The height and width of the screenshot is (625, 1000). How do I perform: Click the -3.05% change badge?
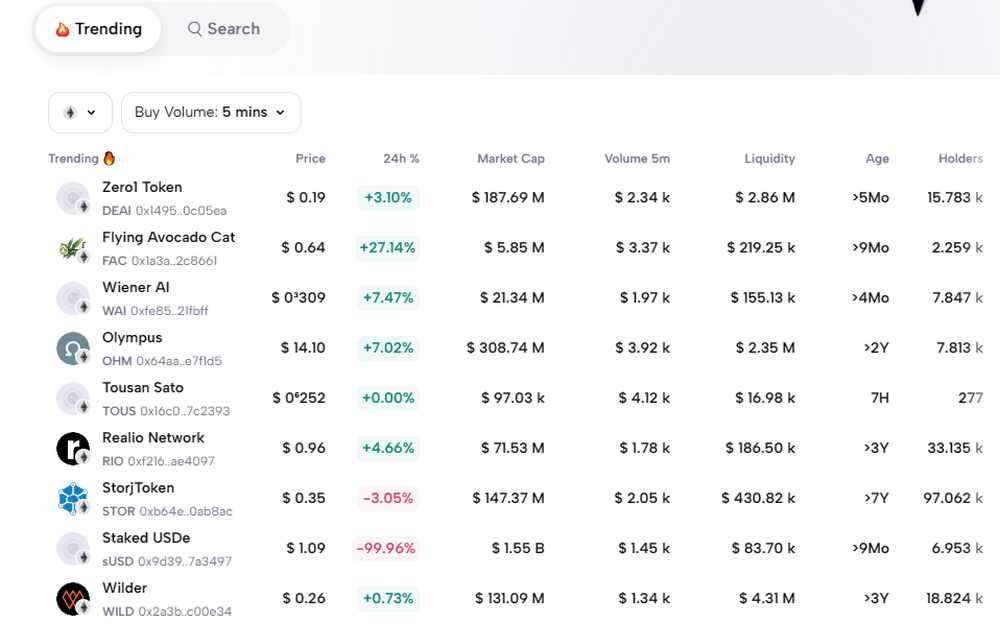388,498
